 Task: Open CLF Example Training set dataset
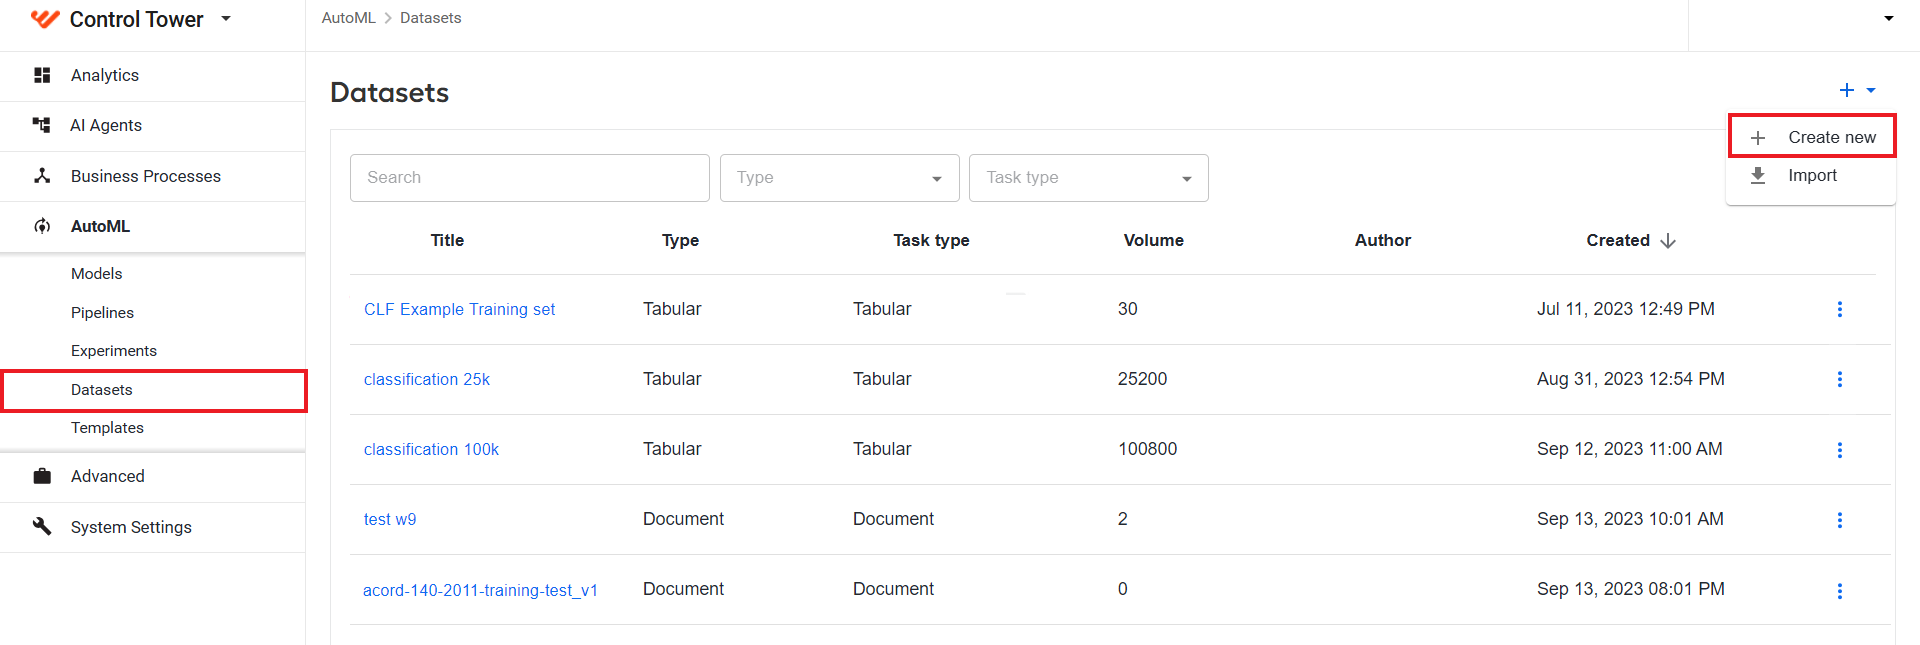click(x=459, y=310)
